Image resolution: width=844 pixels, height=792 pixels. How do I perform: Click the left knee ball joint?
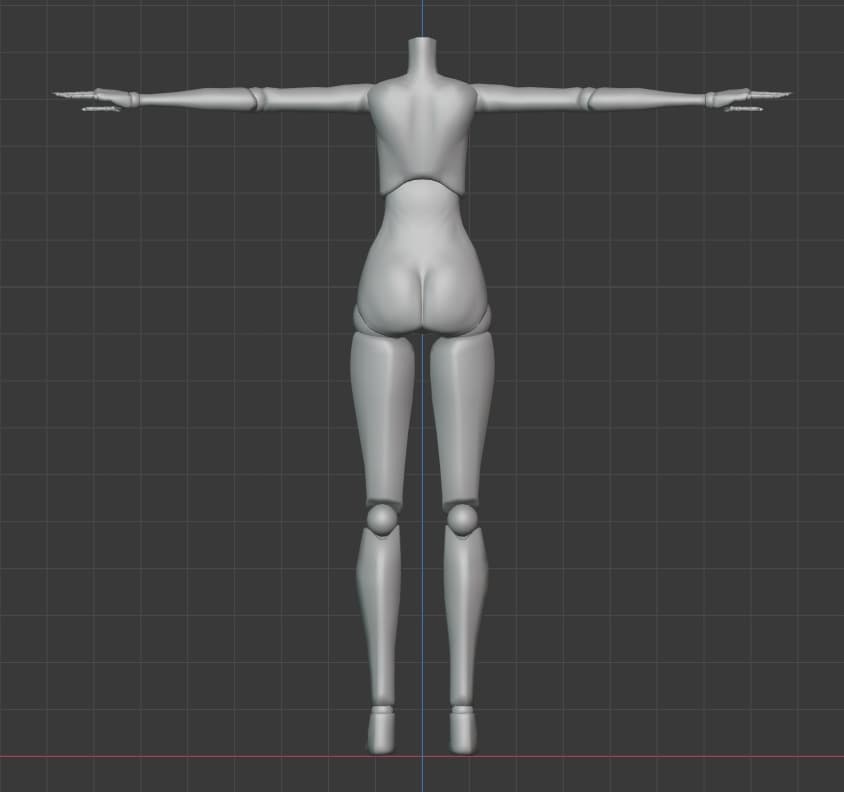point(381,519)
